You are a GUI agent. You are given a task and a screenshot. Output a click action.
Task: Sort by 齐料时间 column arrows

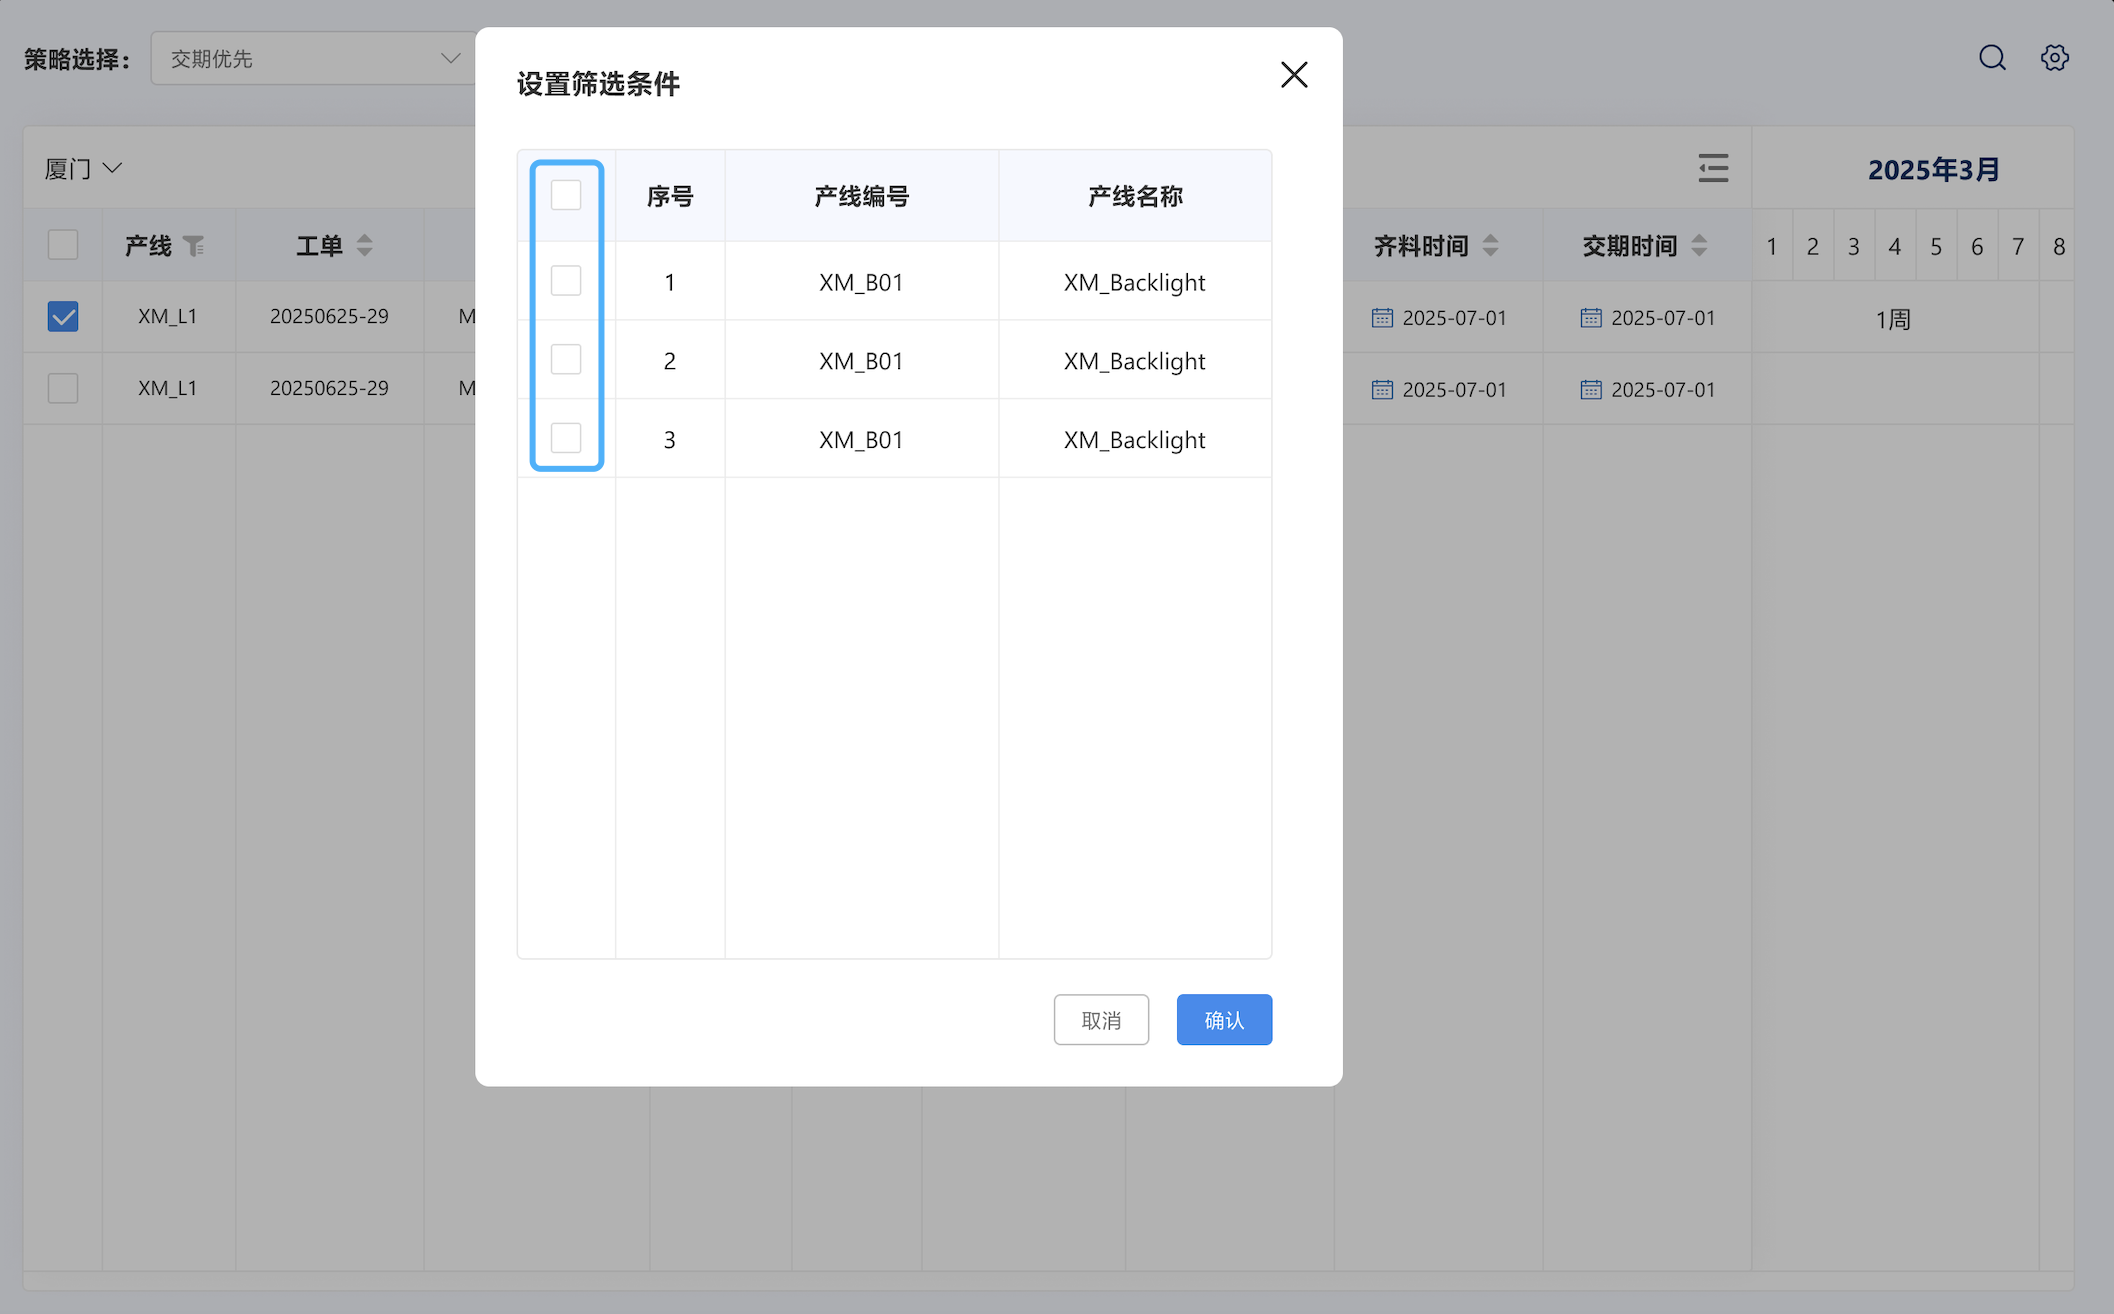[x=1490, y=246]
